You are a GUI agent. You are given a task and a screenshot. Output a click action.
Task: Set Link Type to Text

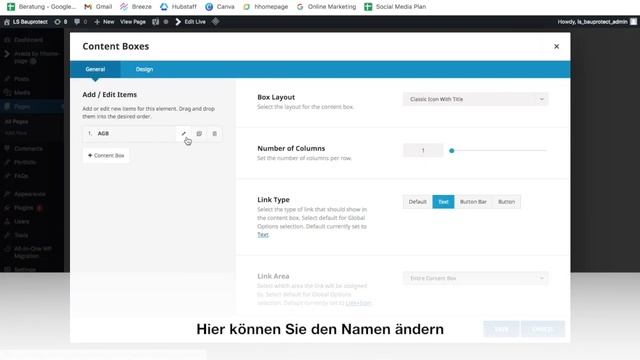point(443,202)
